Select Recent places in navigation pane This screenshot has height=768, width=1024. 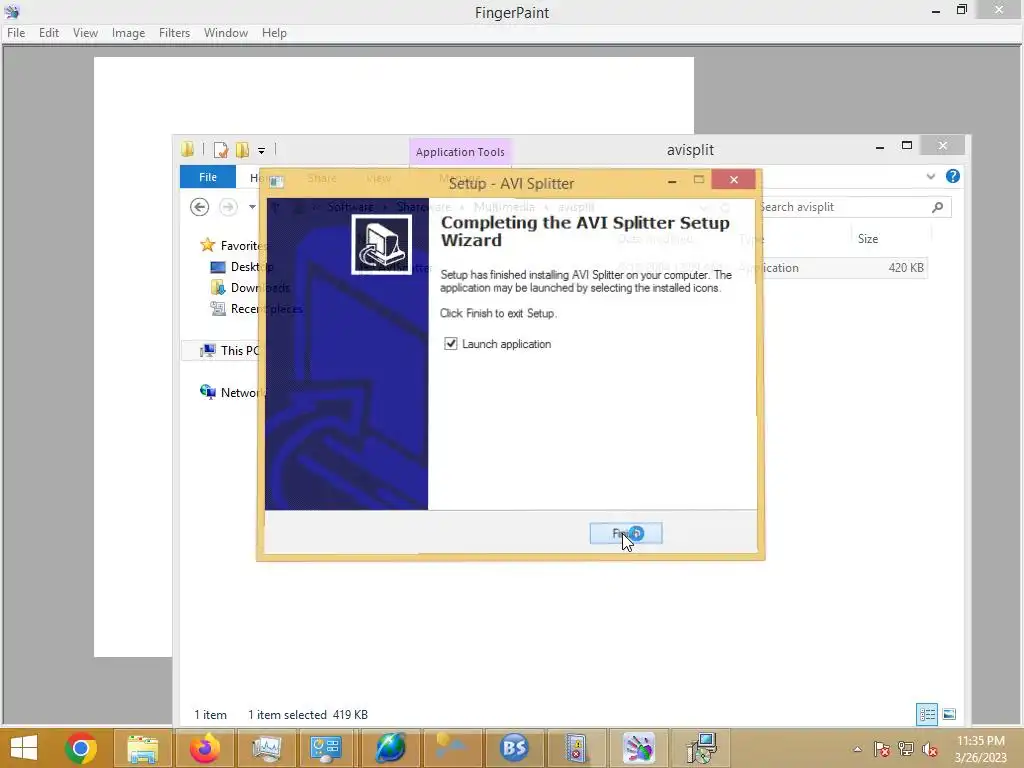point(256,308)
